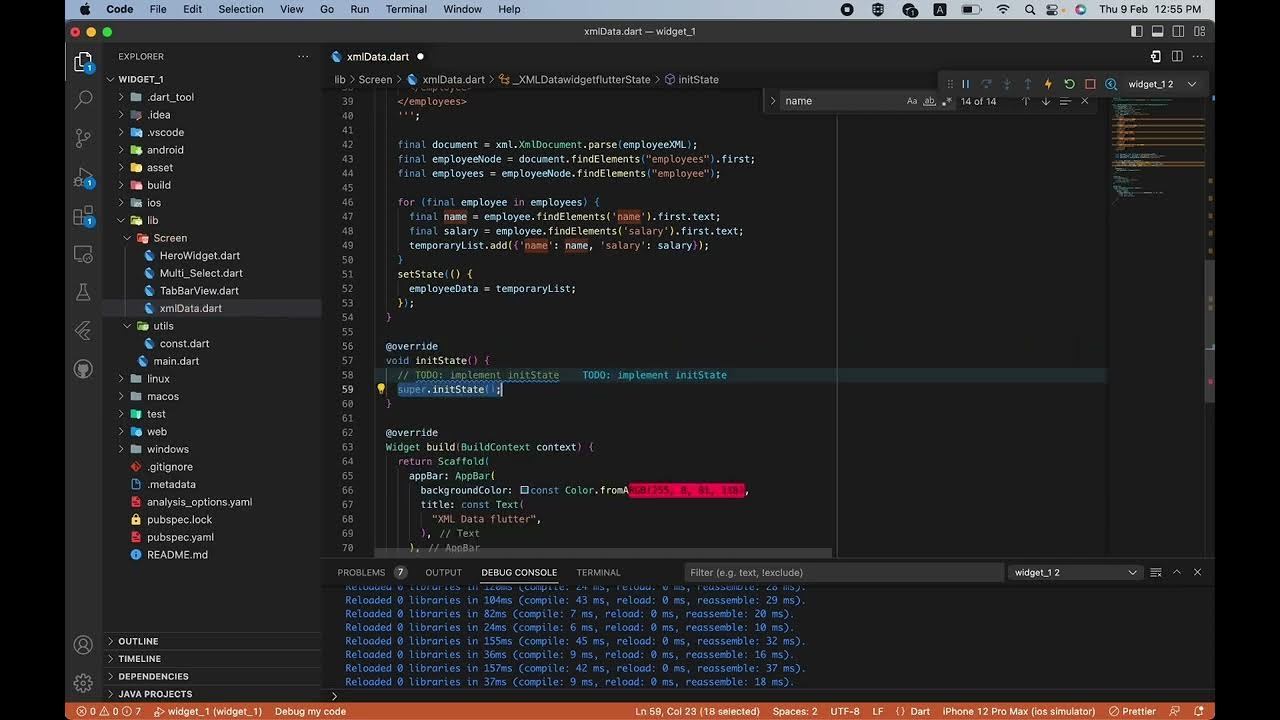Viewport: 1280px width, 720px height.
Task: Open the widget inspector from the debug toolbar
Action: point(1111,84)
